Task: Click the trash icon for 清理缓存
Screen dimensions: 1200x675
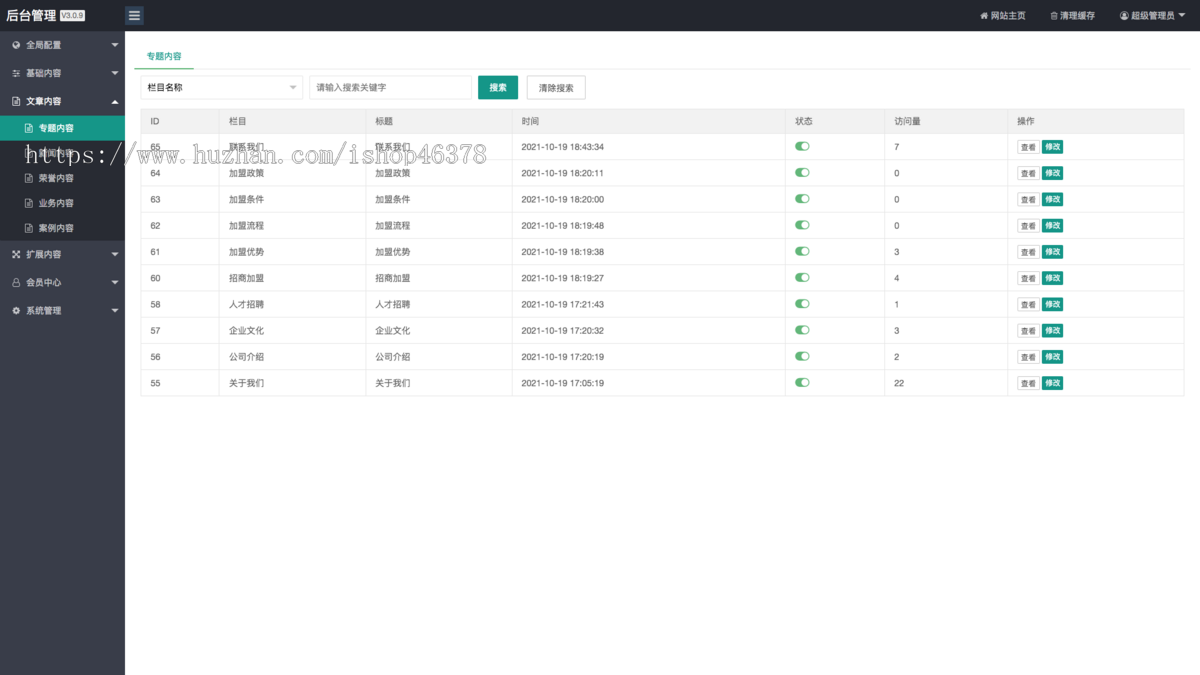Action: [1054, 16]
